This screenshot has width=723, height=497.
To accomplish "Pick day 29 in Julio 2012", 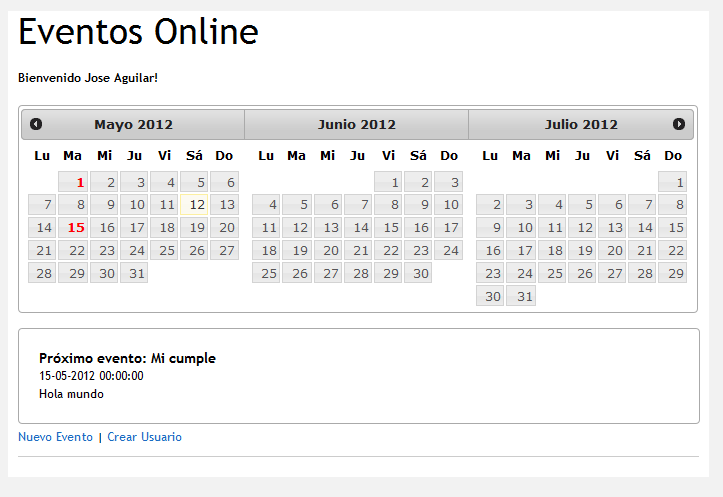I will pyautogui.click(x=672, y=273).
